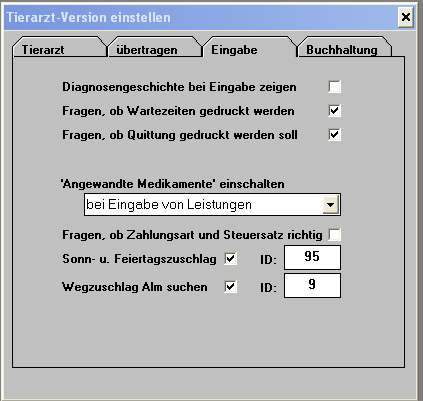Click ID label beside Feiertagszuschlag checkbox

click(268, 259)
